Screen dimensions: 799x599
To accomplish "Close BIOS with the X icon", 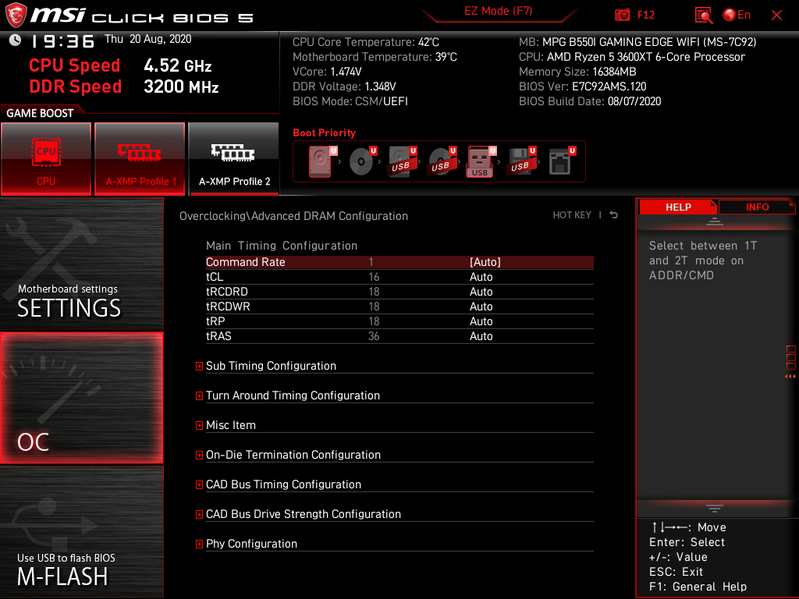I will coord(777,15).
